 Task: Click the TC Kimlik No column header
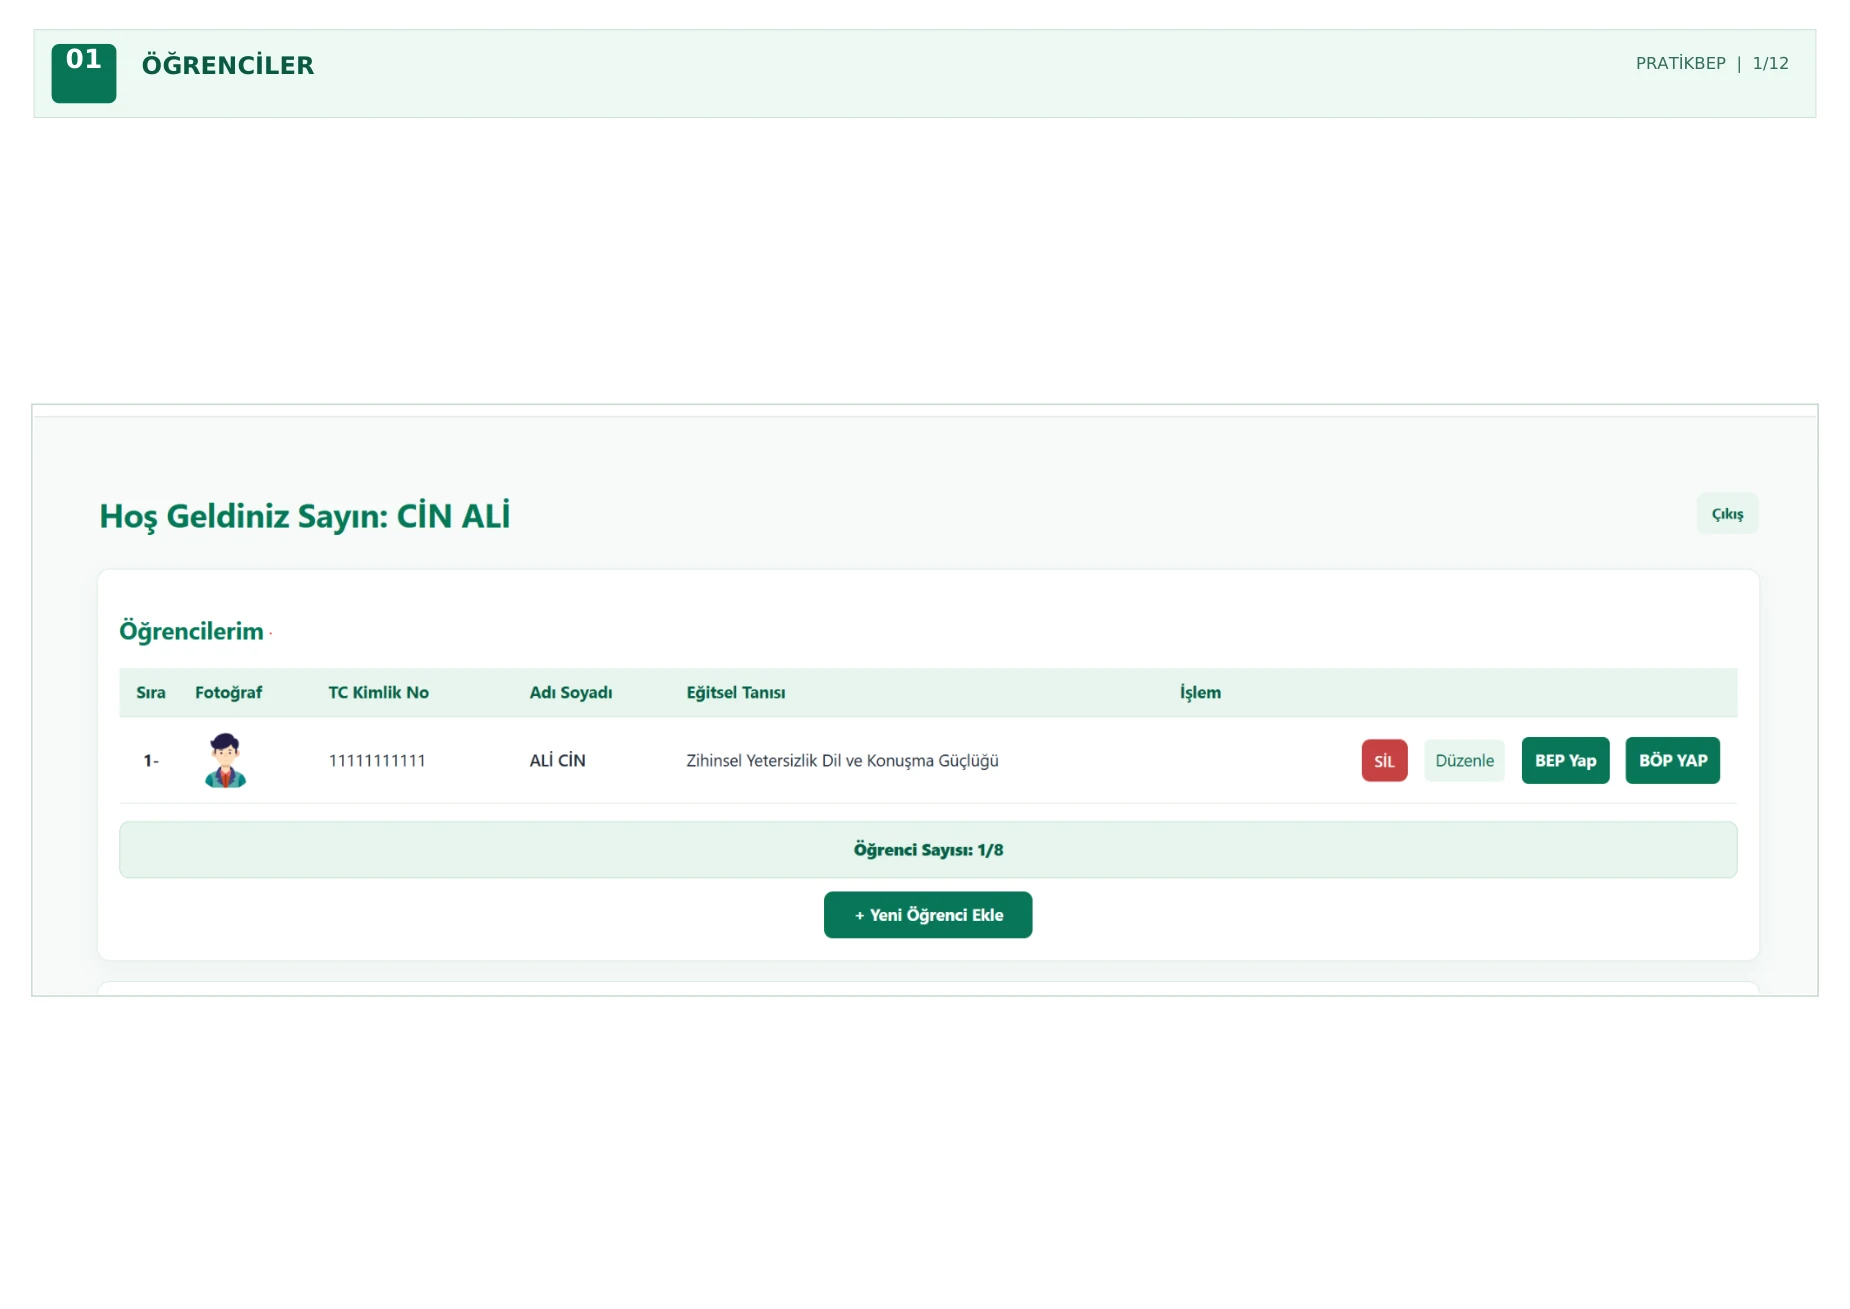(378, 692)
